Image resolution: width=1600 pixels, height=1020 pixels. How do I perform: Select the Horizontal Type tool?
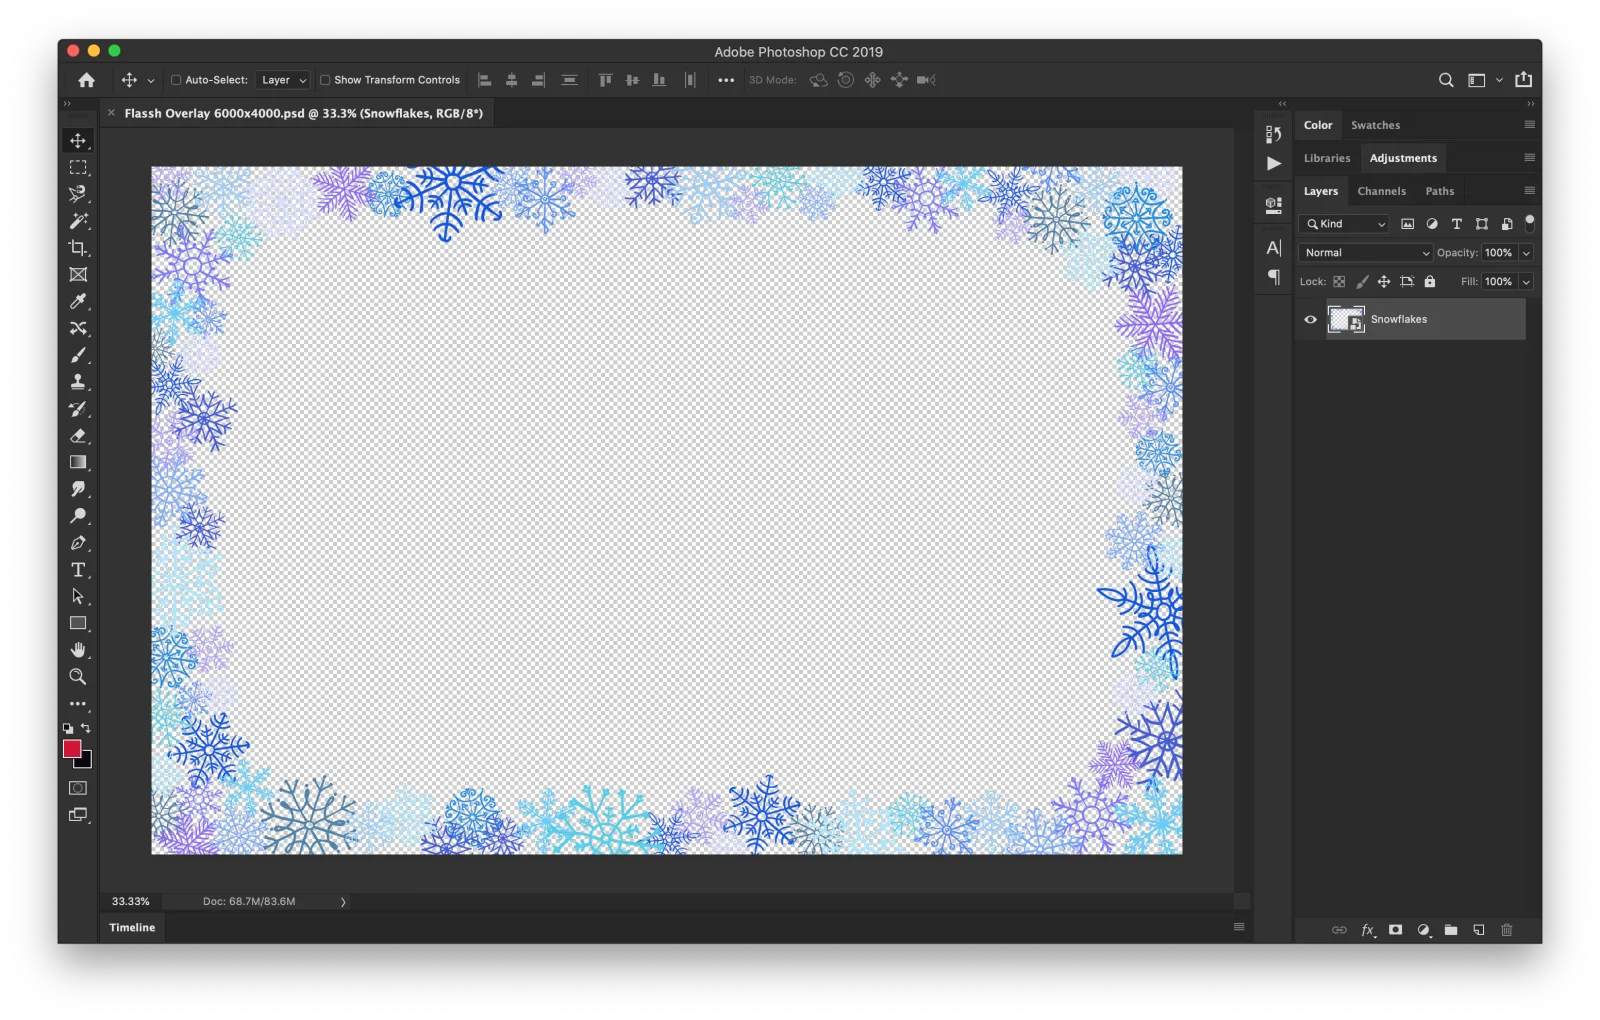point(78,570)
